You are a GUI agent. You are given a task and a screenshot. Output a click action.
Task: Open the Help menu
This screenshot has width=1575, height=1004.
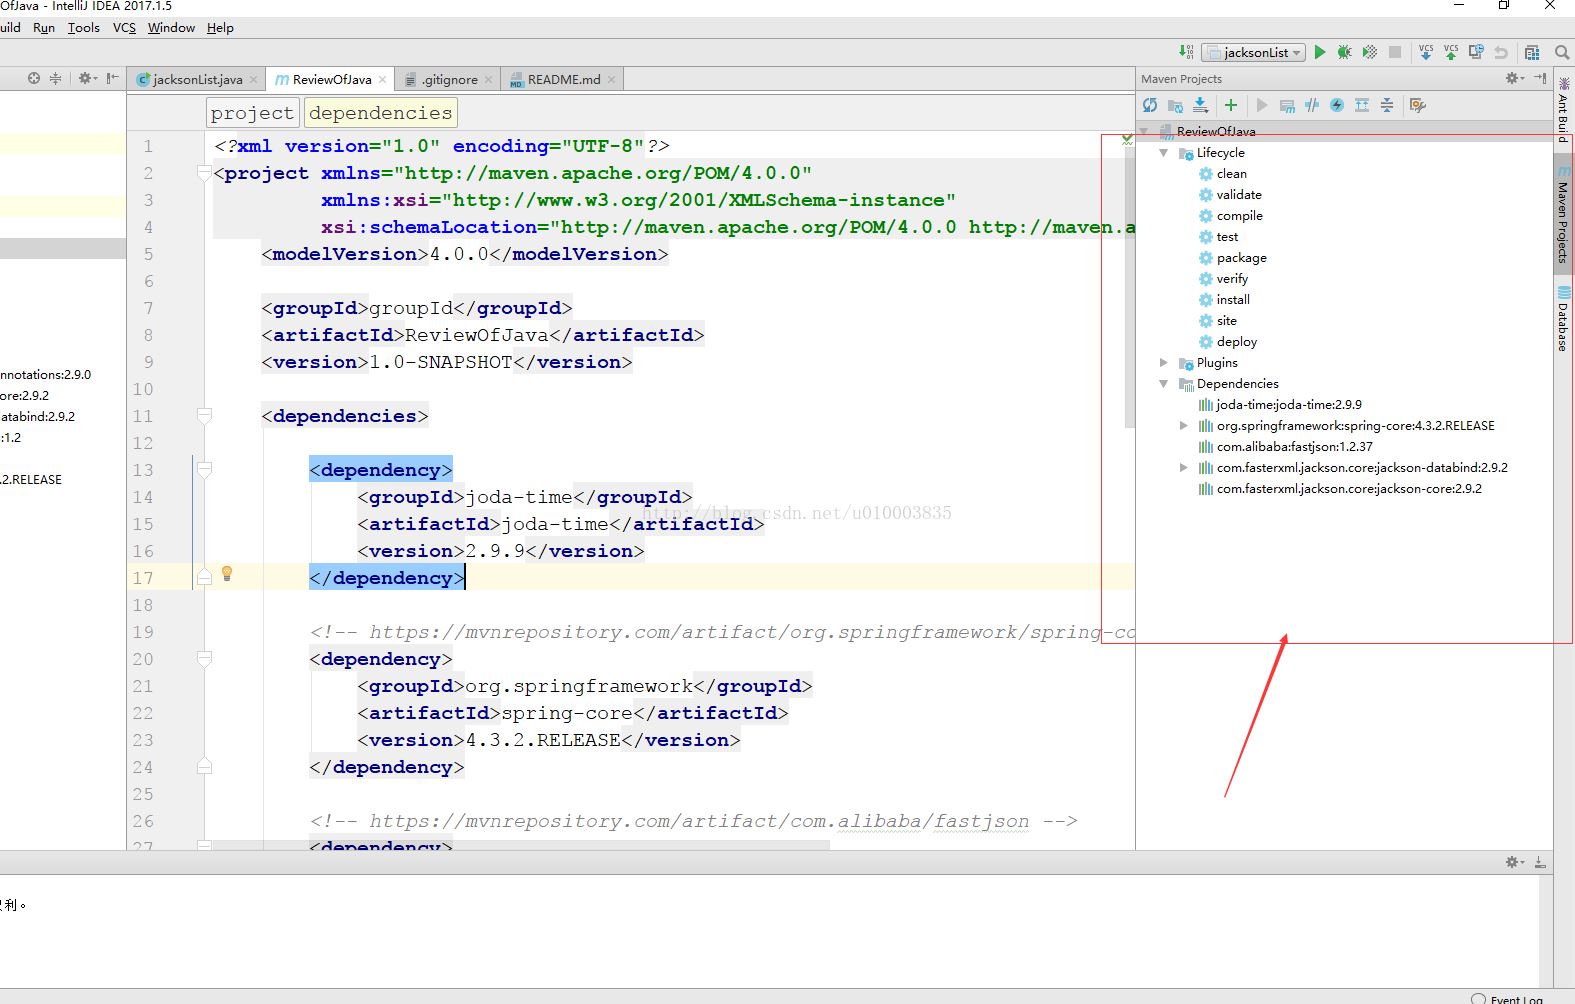(x=220, y=28)
